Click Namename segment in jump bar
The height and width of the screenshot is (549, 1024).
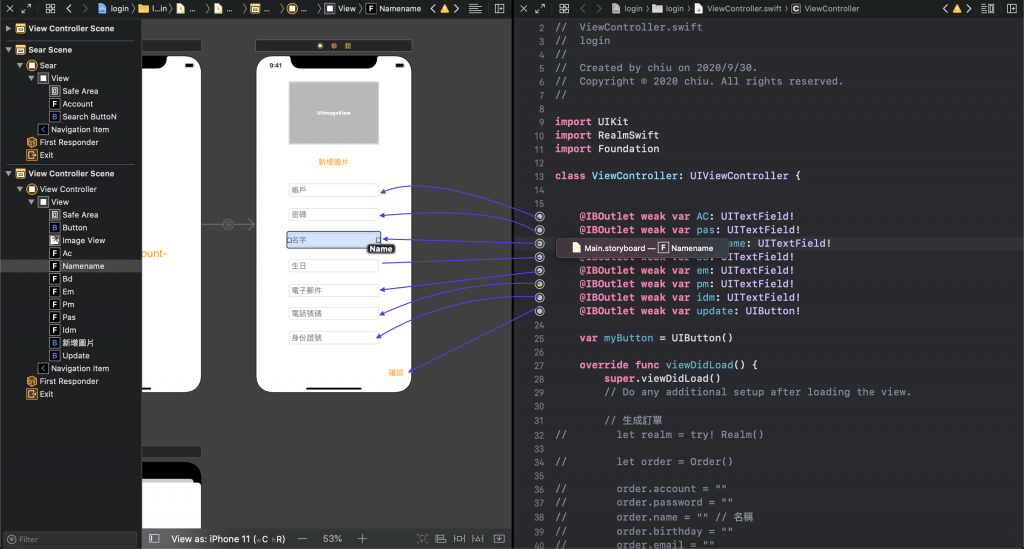coord(394,8)
